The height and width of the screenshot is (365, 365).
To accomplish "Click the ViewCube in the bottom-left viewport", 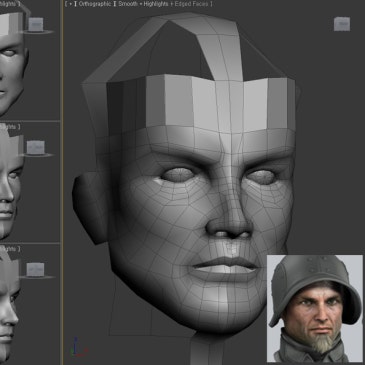I will (35, 269).
